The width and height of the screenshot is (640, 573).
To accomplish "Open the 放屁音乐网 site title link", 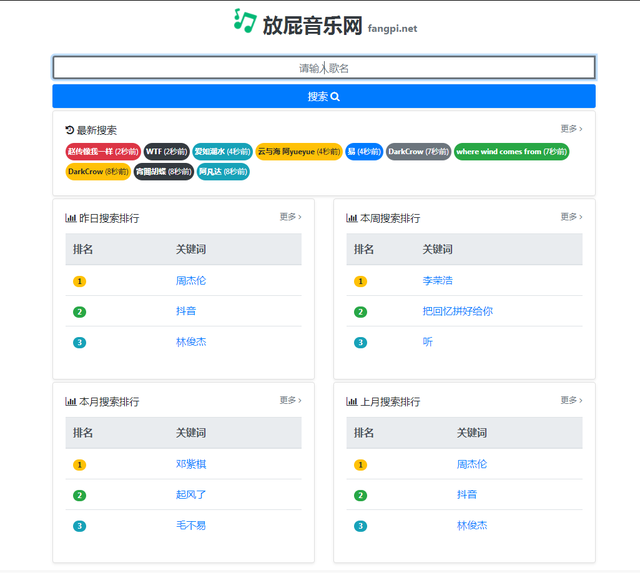I will pyautogui.click(x=312, y=26).
